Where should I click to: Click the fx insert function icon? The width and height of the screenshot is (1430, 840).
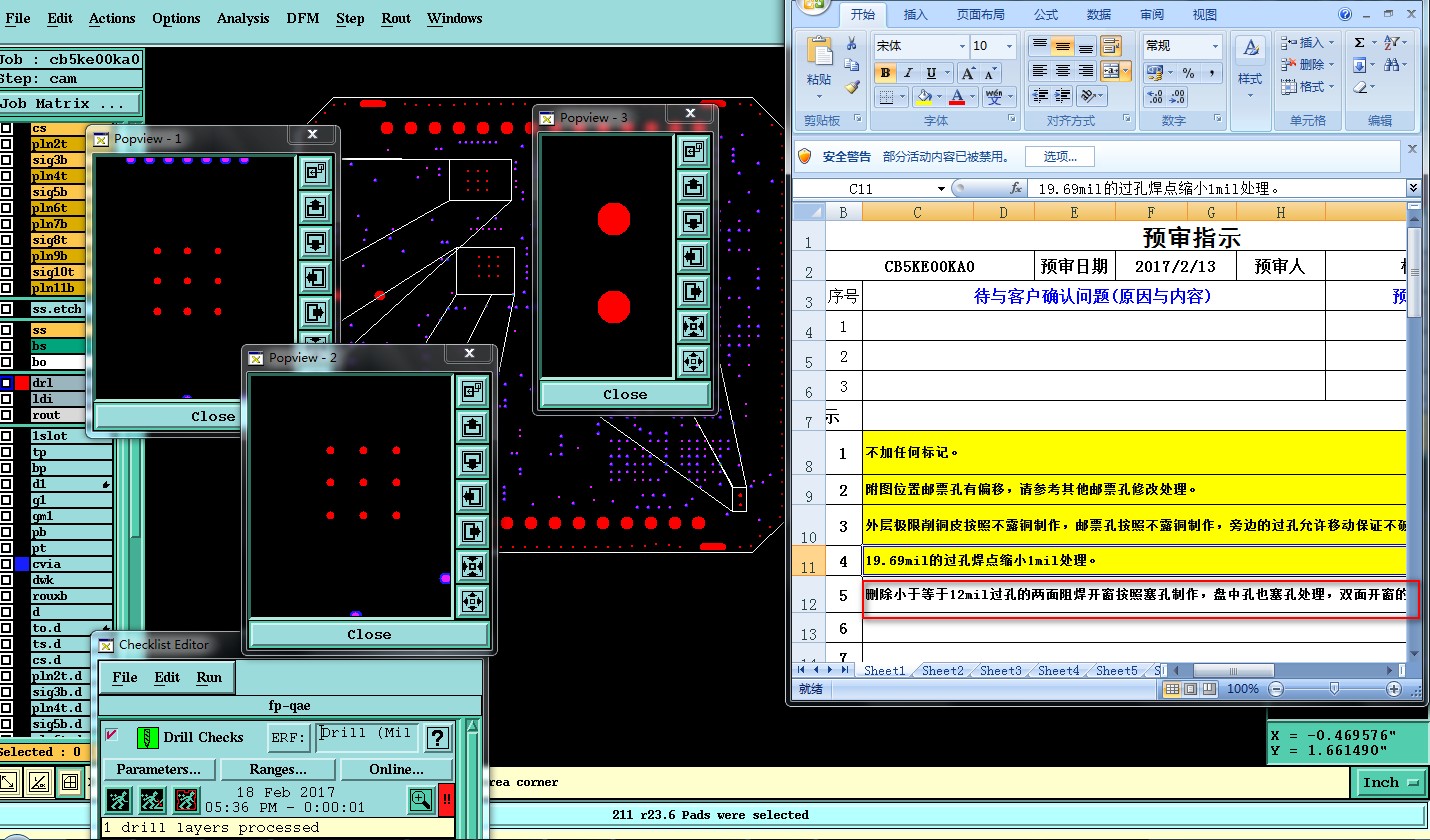click(1015, 188)
